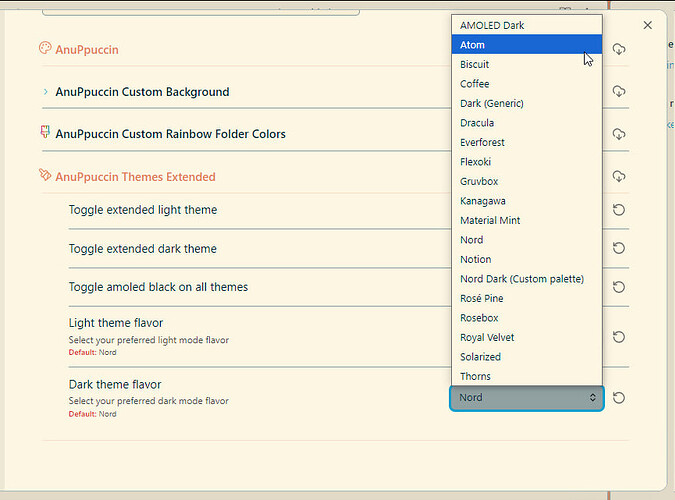This screenshot has height=500, width=675.
Task: Toggle AnuPpuccin Custom Rainbow Folder Colors section
Action: (170, 134)
